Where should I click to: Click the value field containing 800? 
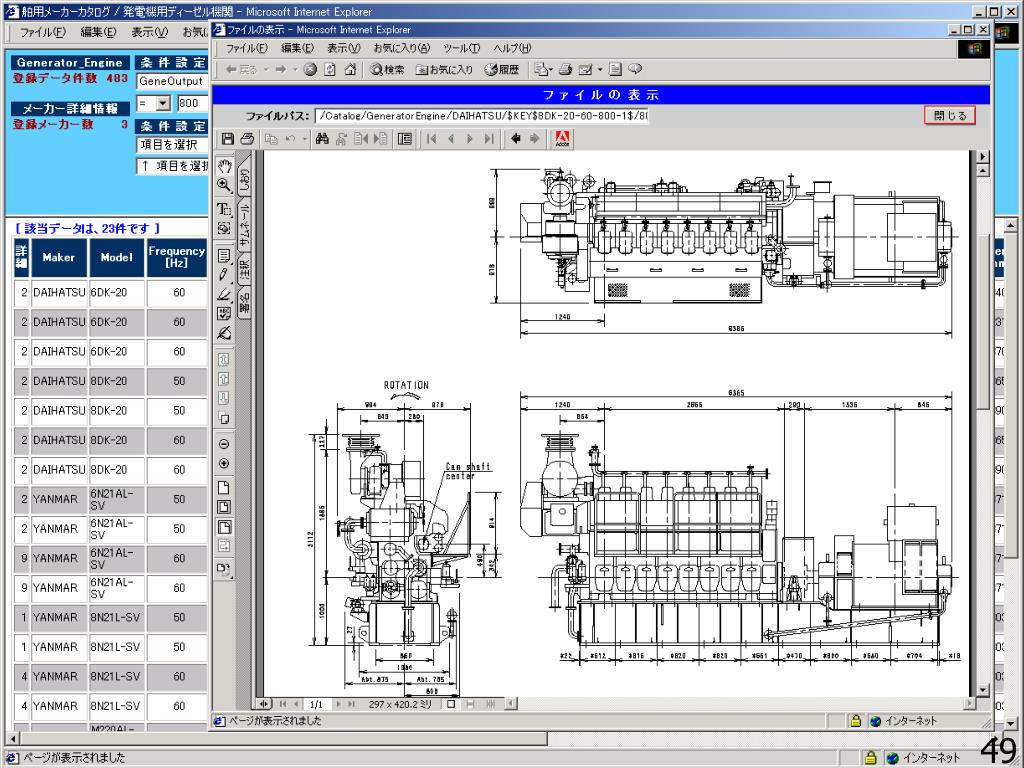tap(192, 103)
